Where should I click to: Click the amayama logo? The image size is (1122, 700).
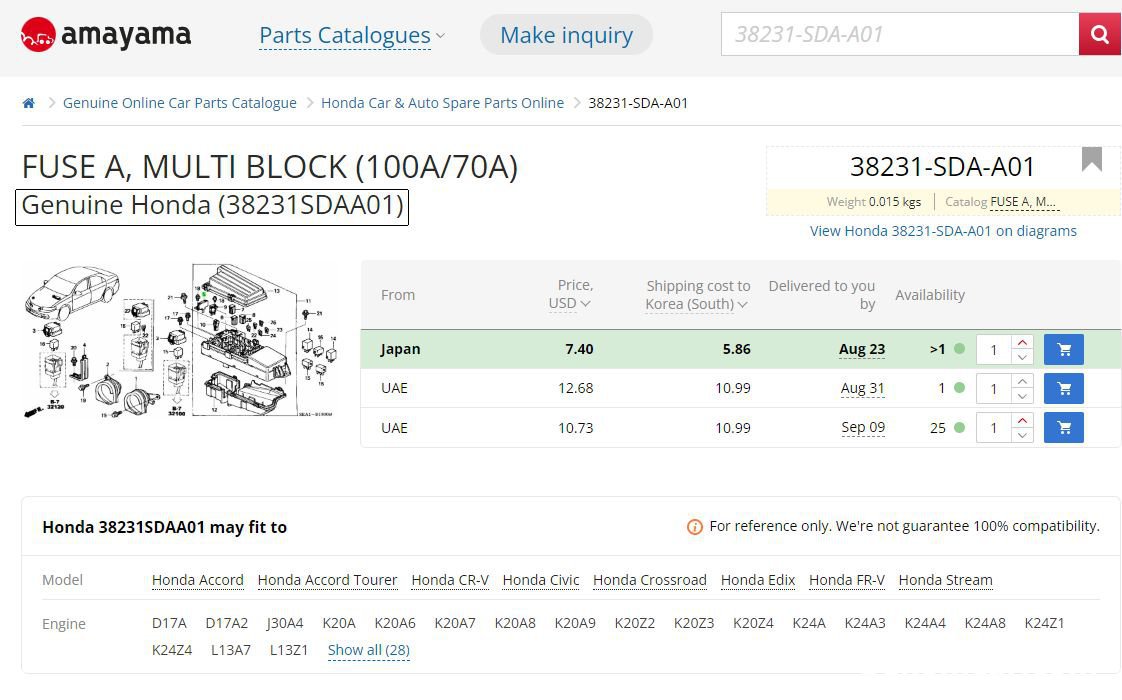106,34
